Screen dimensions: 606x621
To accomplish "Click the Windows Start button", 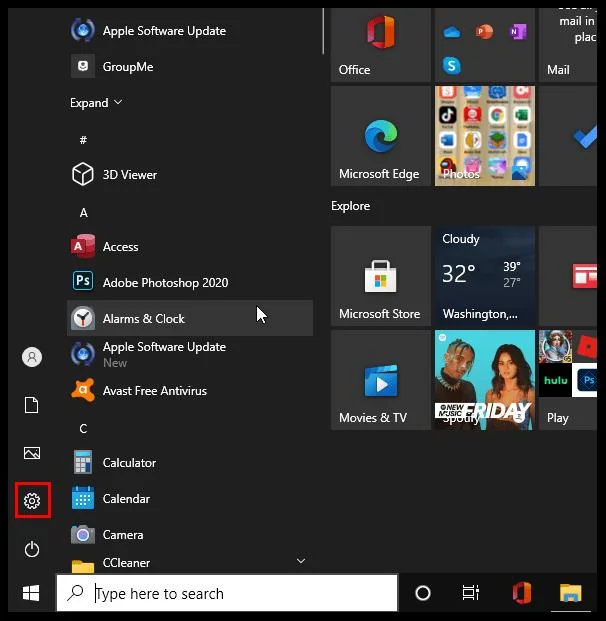I will tap(31, 593).
